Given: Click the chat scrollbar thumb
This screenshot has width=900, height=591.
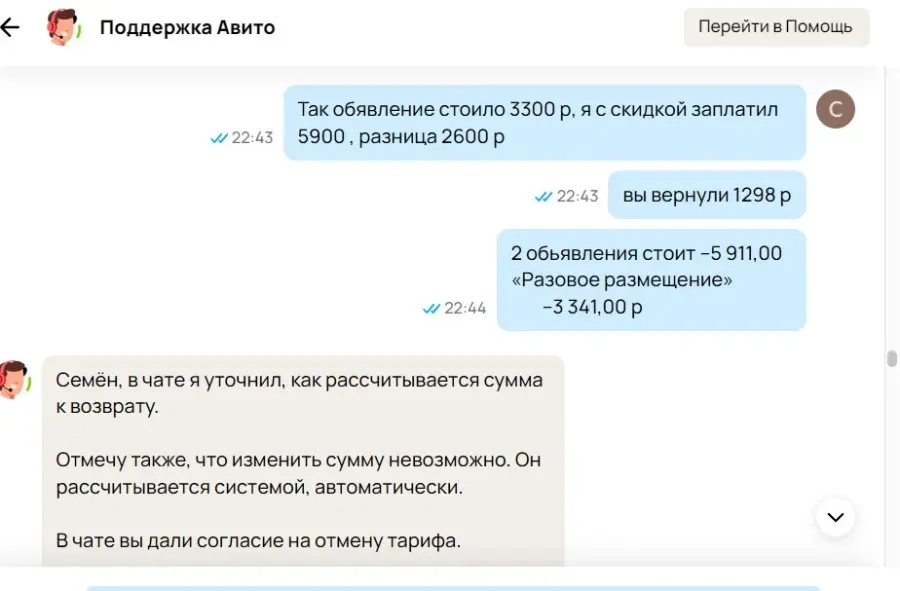Looking at the screenshot, I should [891, 359].
